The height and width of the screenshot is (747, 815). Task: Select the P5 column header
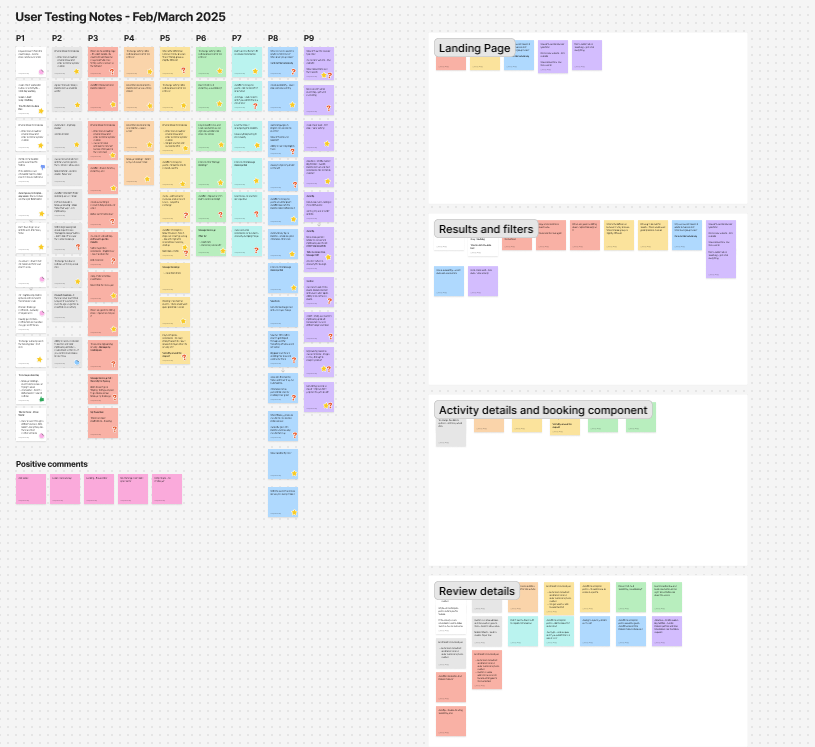tap(165, 38)
